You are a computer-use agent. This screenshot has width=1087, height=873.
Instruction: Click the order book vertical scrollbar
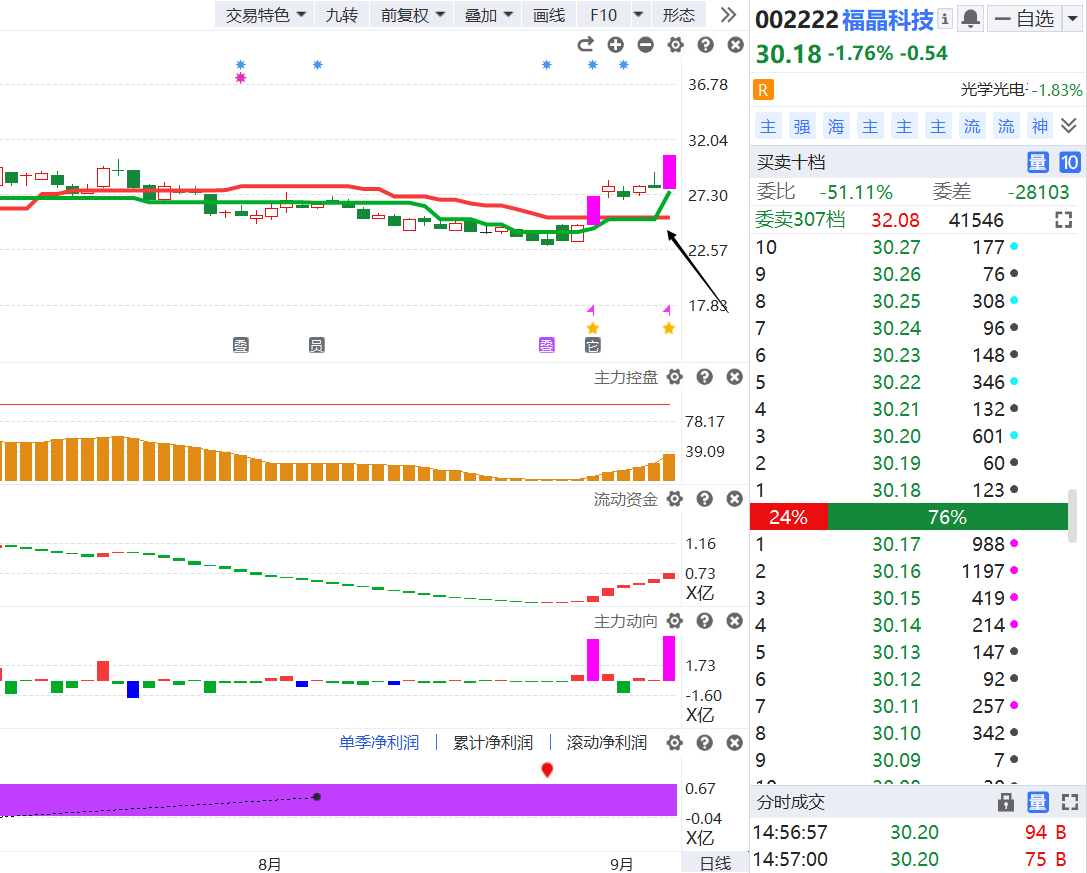pos(1073,515)
